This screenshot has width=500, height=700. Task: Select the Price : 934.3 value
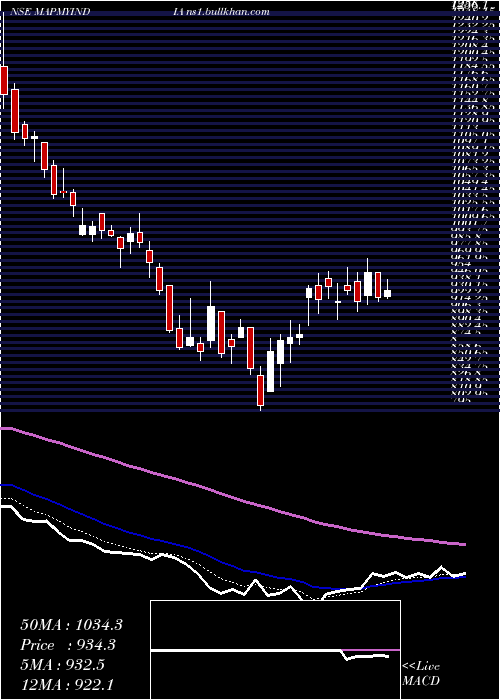68,645
